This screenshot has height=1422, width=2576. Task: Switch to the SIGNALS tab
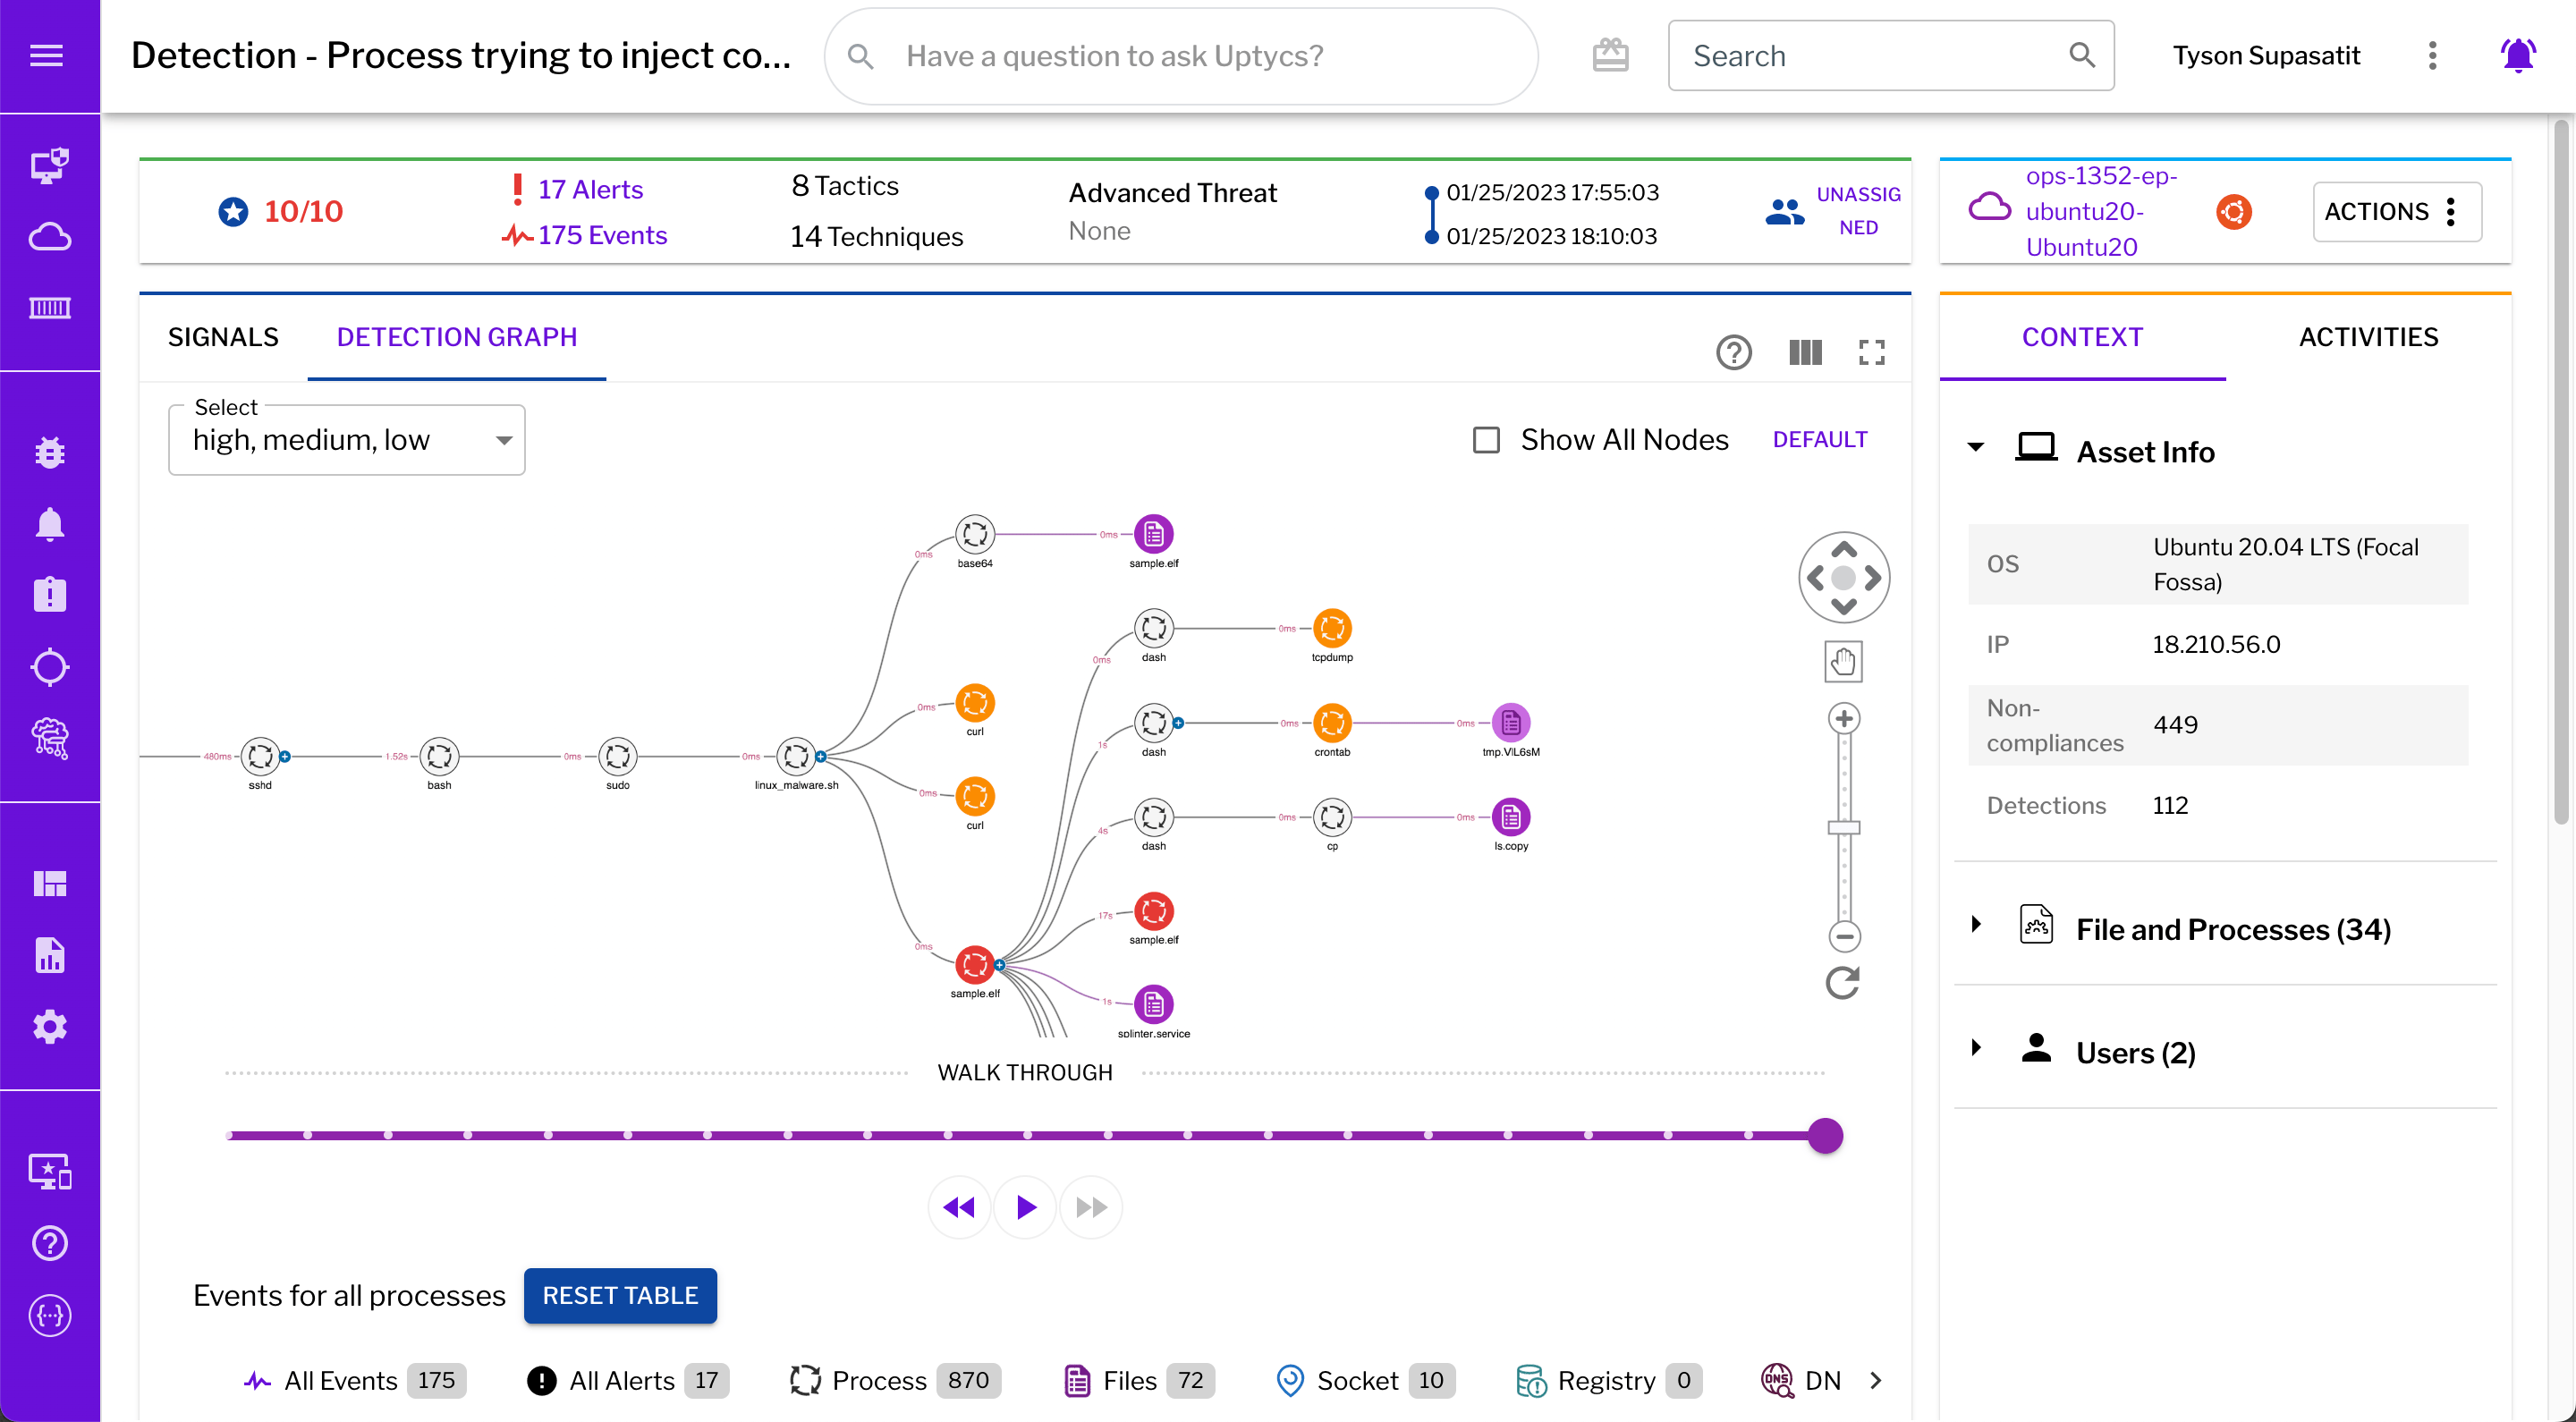223,337
